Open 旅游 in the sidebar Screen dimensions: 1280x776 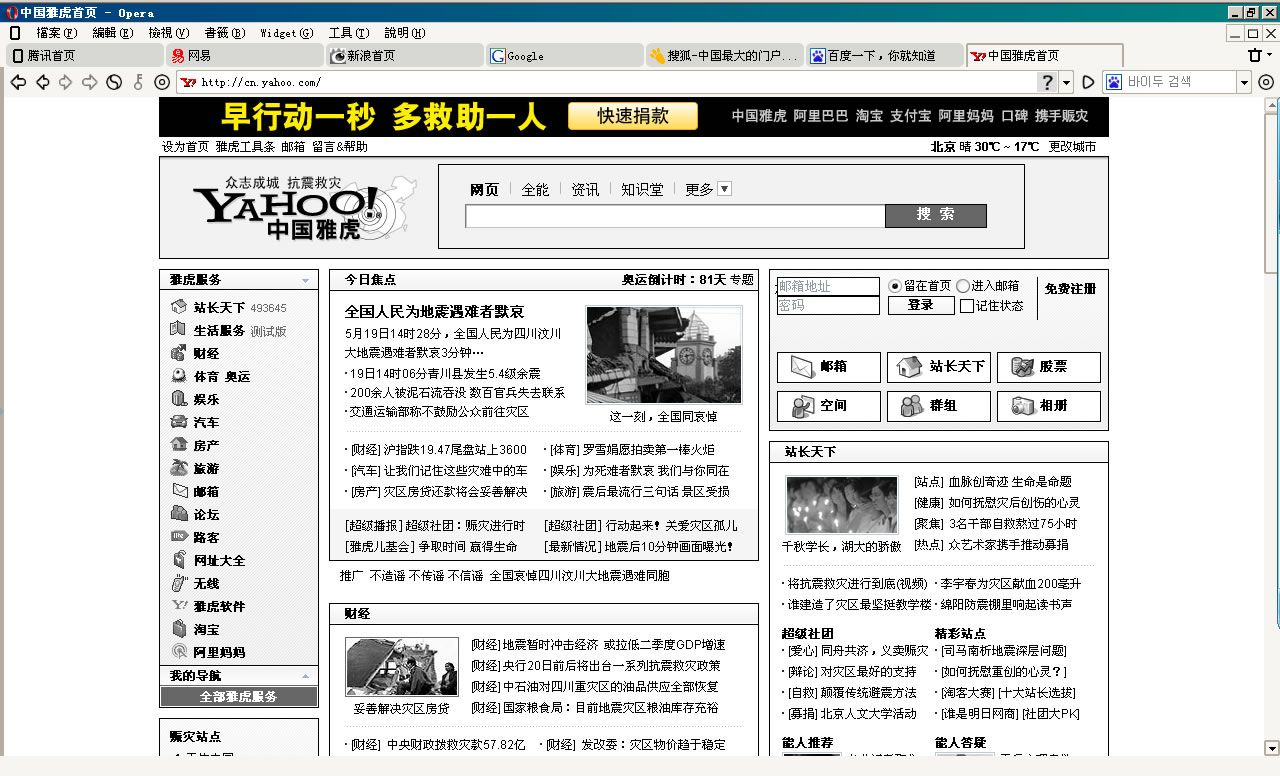pos(206,468)
